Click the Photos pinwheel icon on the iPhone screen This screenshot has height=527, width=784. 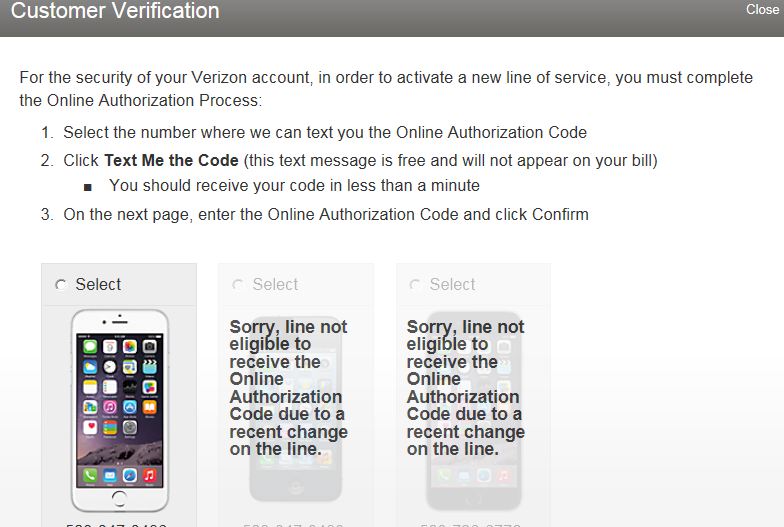coord(130,346)
